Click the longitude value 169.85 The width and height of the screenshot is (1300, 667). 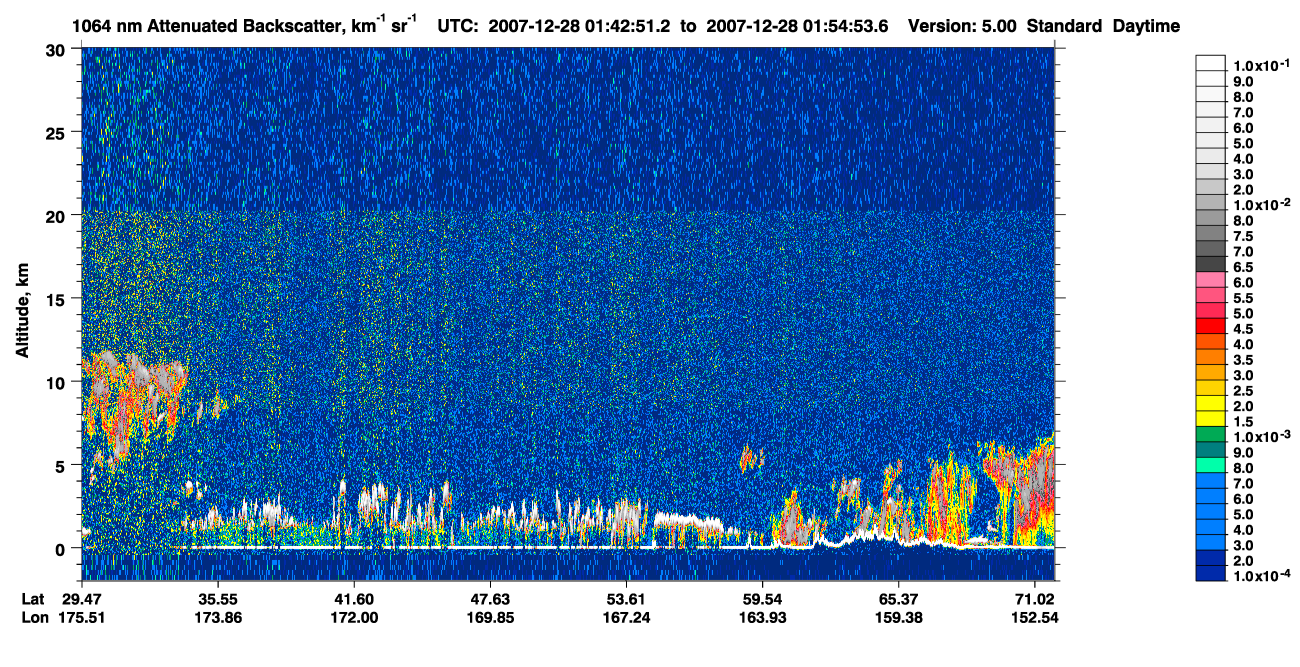490,617
